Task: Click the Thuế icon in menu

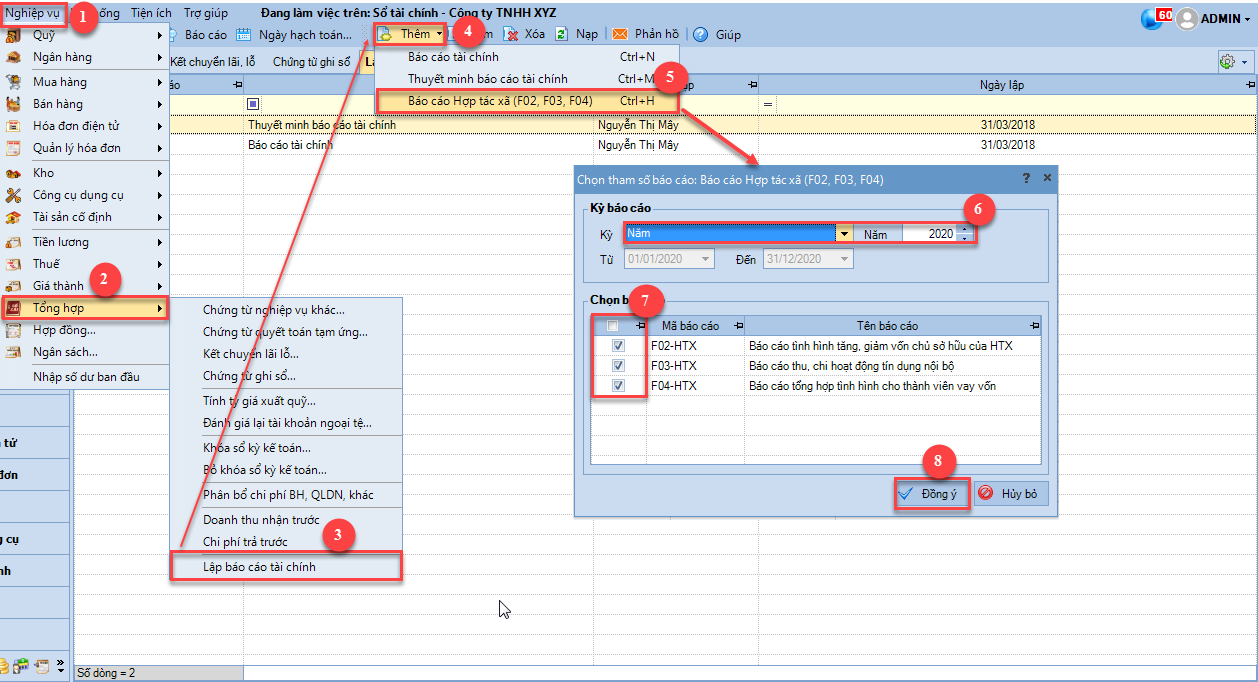Action: click(x=14, y=264)
